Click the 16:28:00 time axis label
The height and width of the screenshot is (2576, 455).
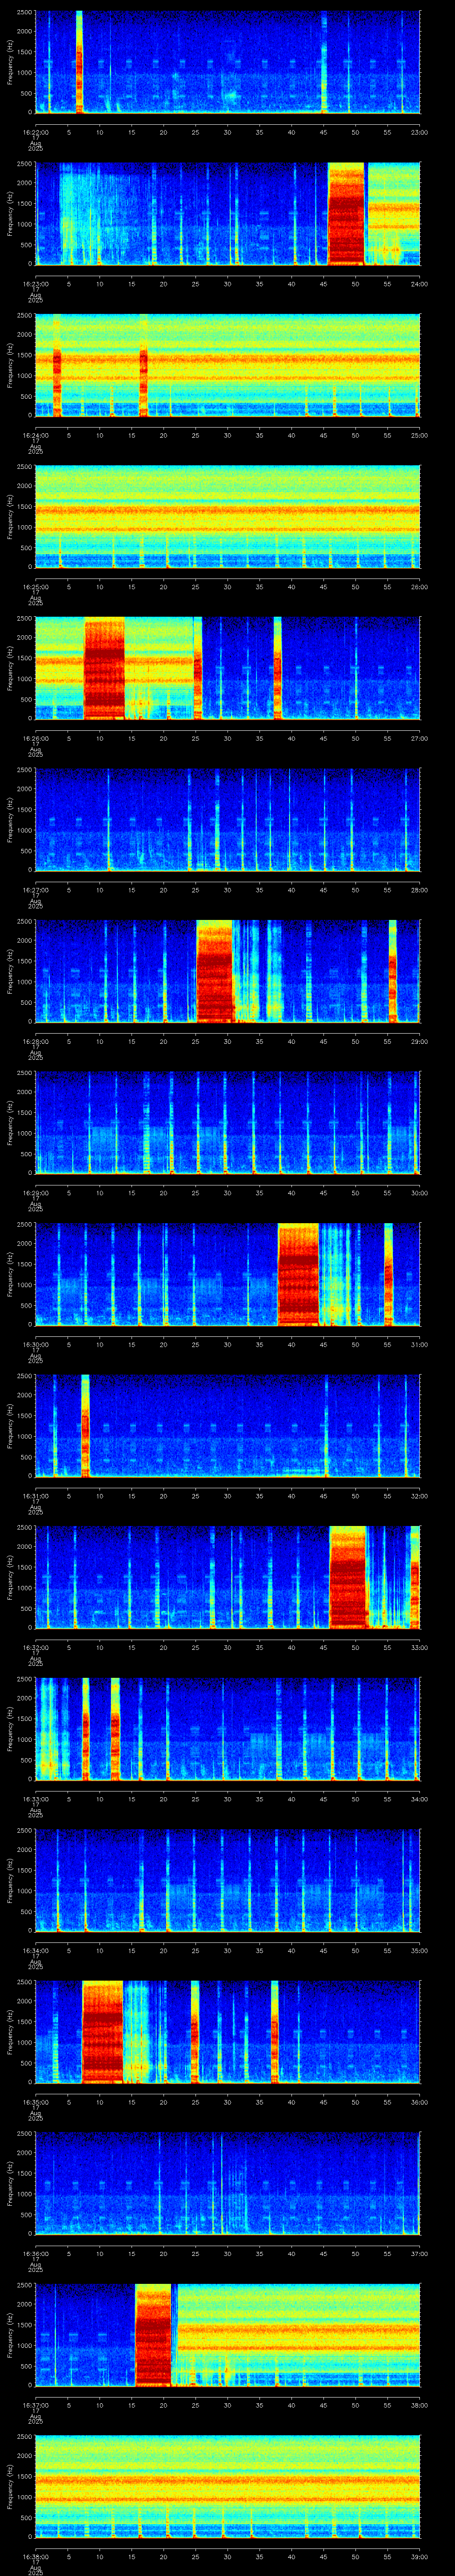36,1041
